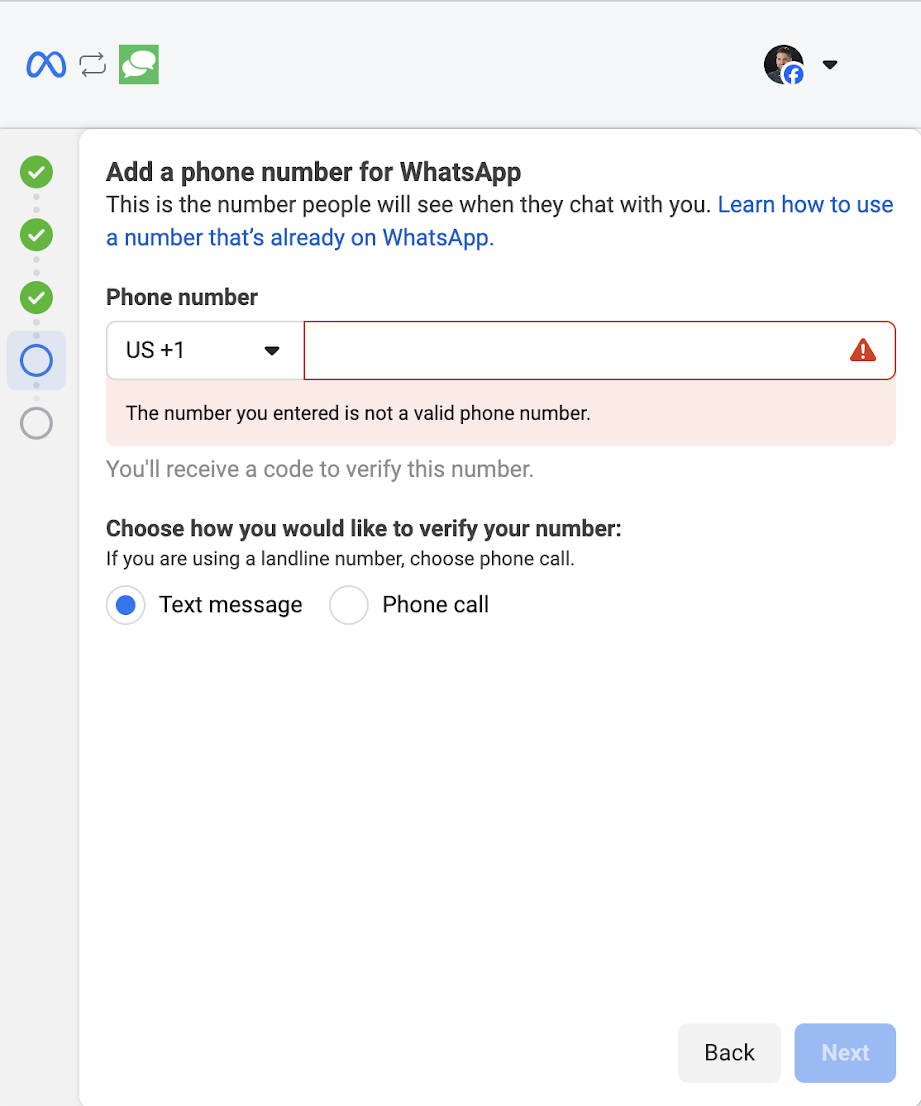
Task: Click the country selector's chevron arrow
Action: click(x=271, y=350)
